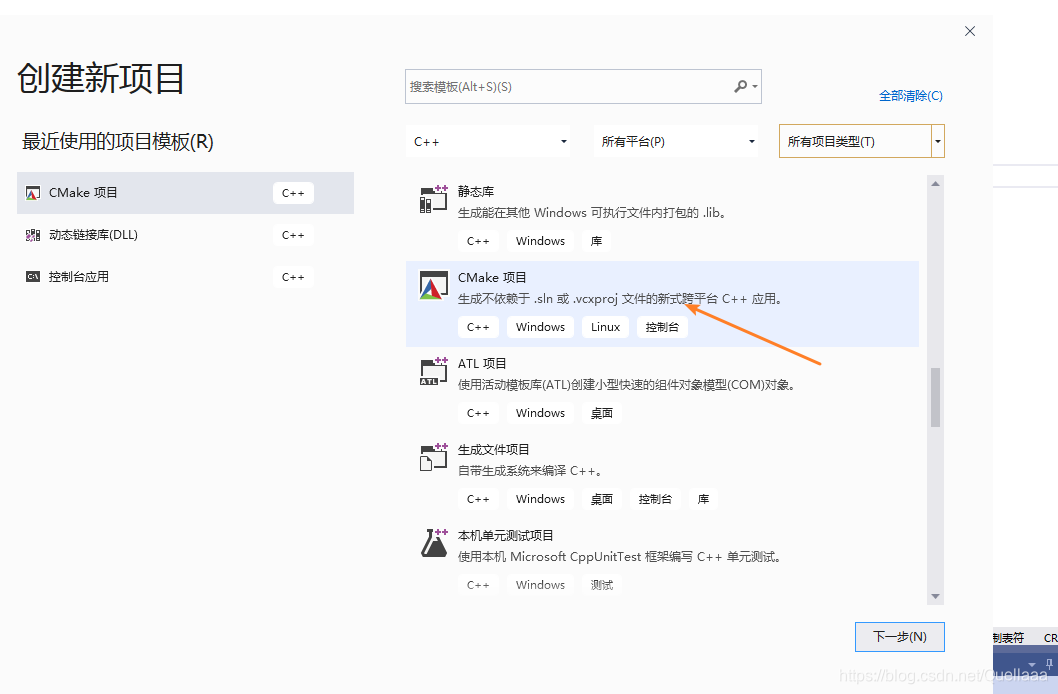Click the CMake icon in recent templates

click(x=32, y=193)
